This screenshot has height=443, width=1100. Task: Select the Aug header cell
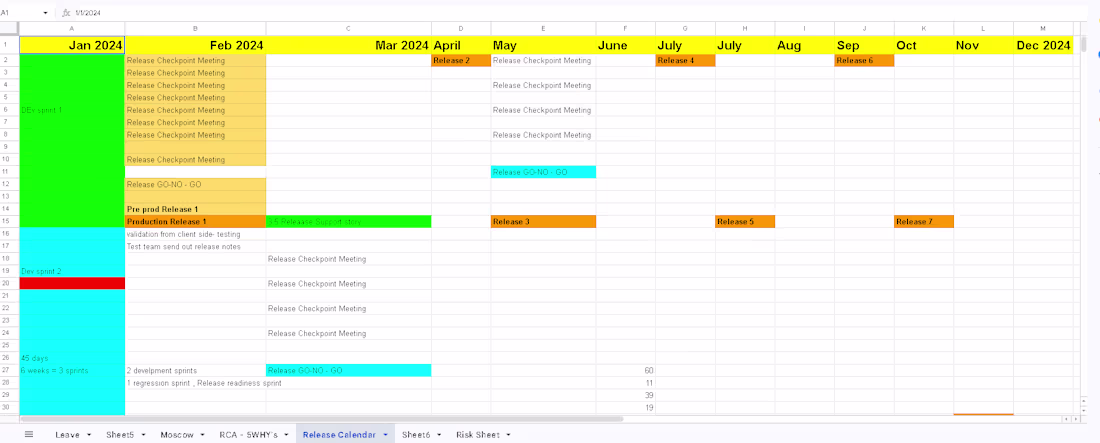click(805, 45)
